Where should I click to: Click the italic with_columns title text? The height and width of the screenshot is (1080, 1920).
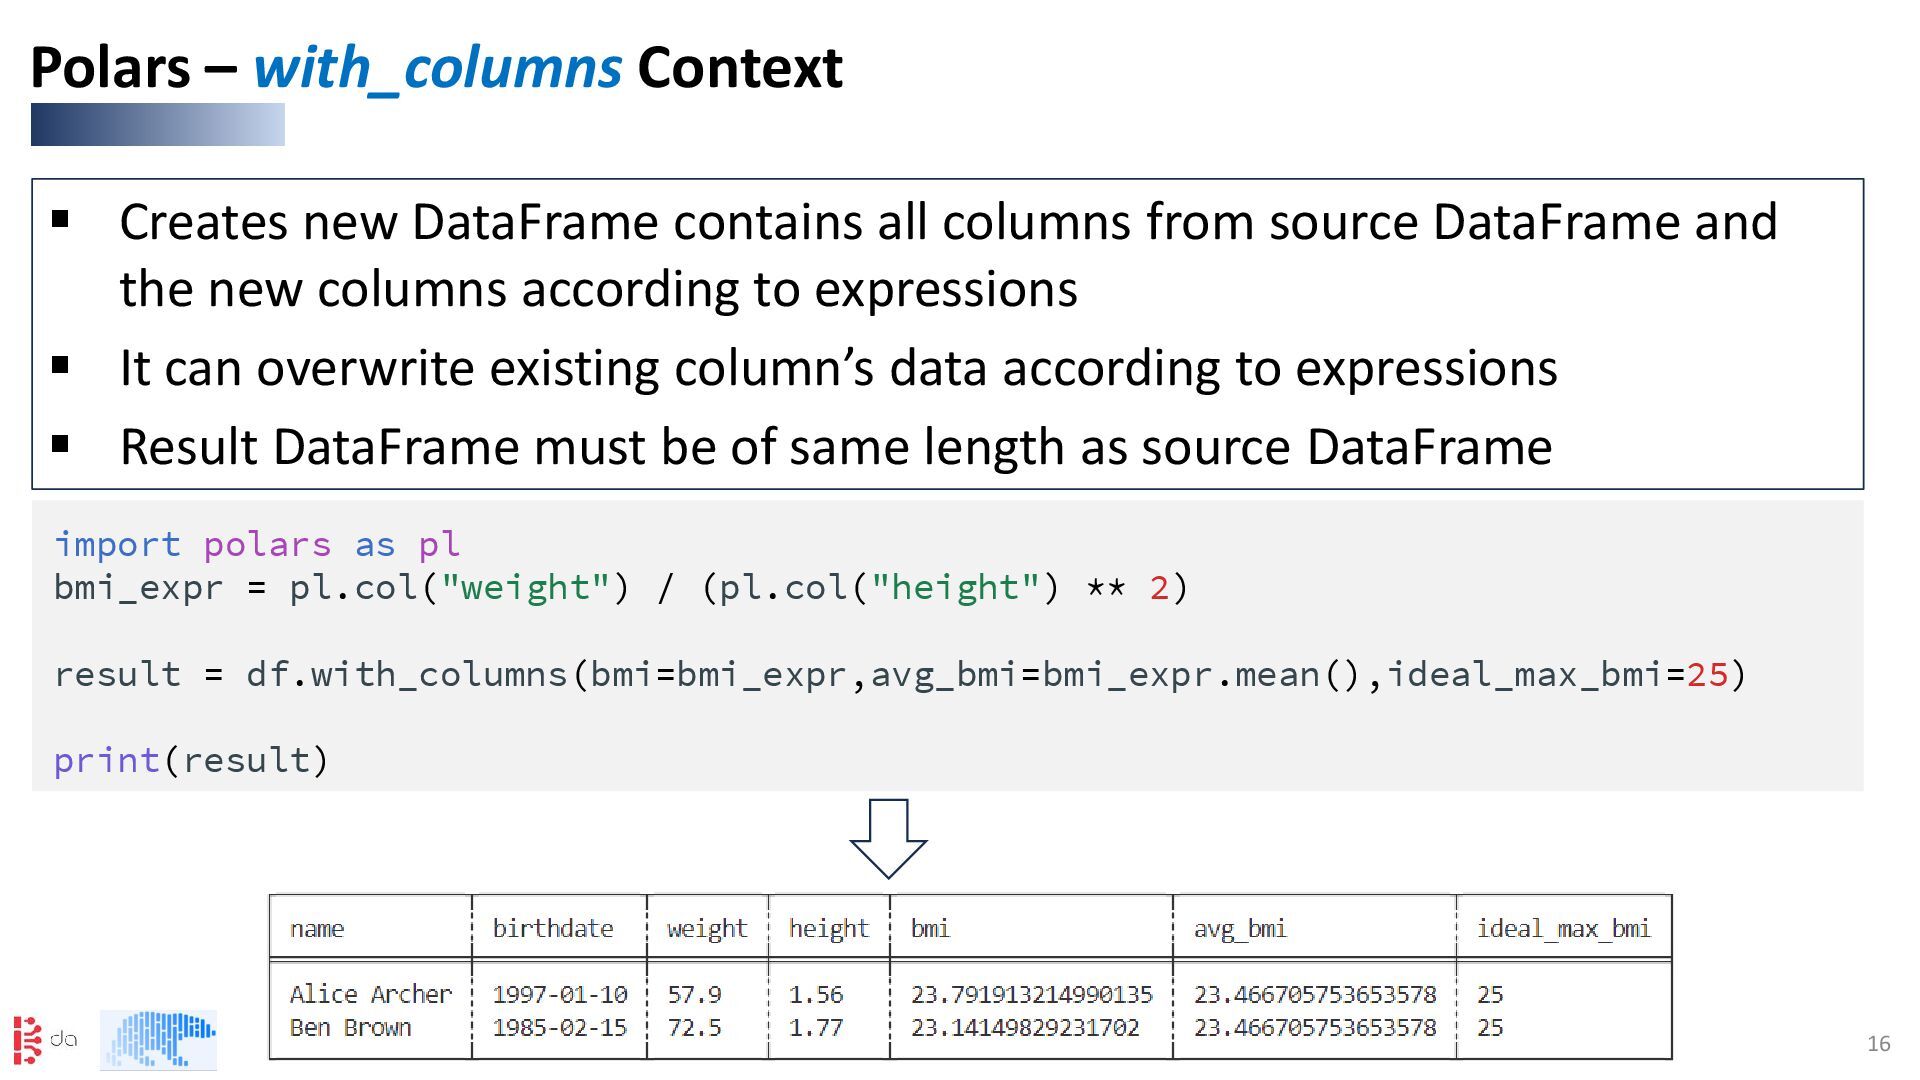pos(437,68)
